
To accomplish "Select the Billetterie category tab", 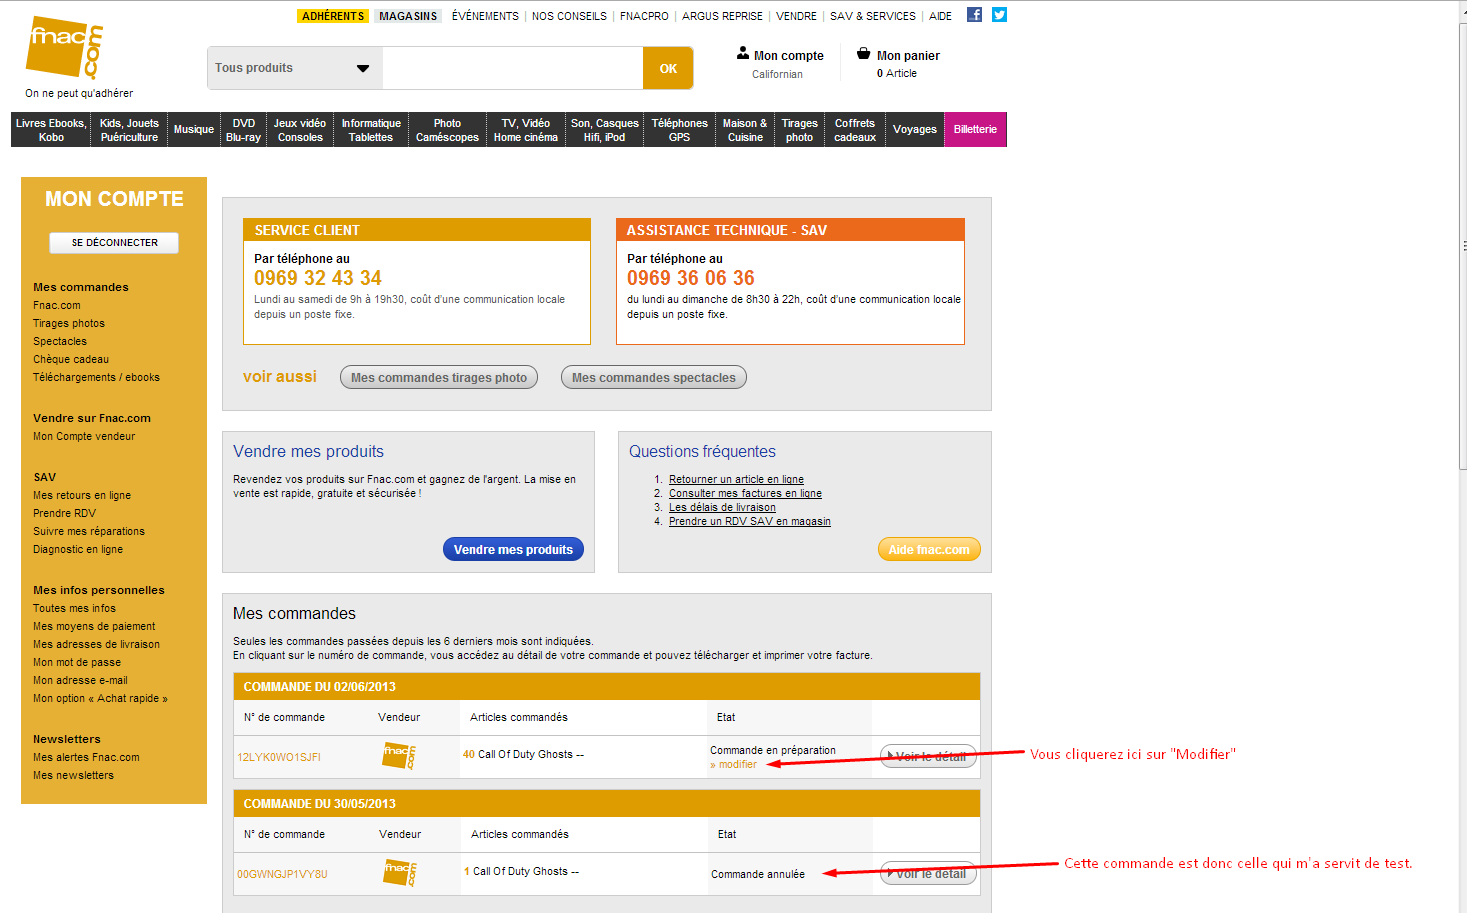I will (975, 130).
